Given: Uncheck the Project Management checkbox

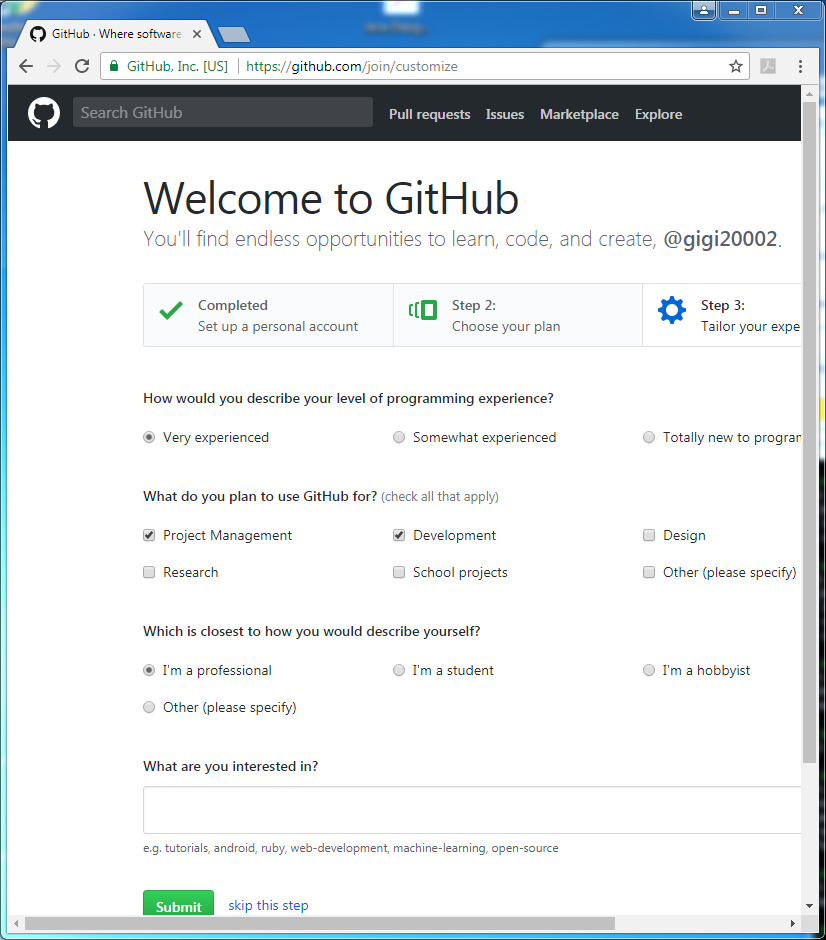Looking at the screenshot, I should tap(149, 535).
